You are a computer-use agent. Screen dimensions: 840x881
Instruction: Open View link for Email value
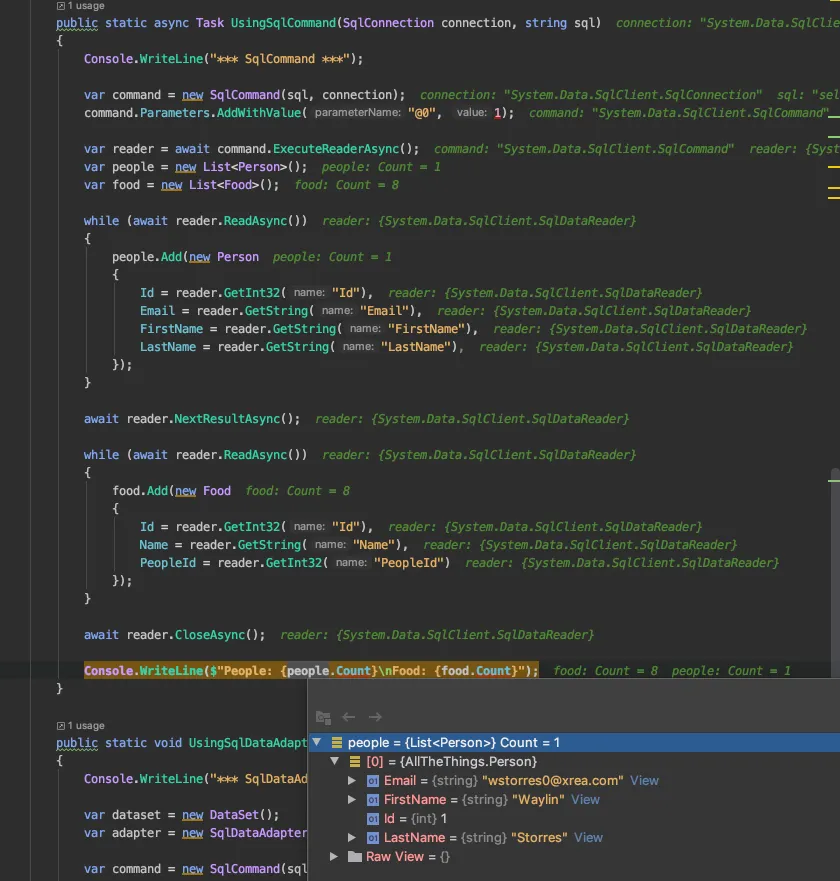point(644,780)
